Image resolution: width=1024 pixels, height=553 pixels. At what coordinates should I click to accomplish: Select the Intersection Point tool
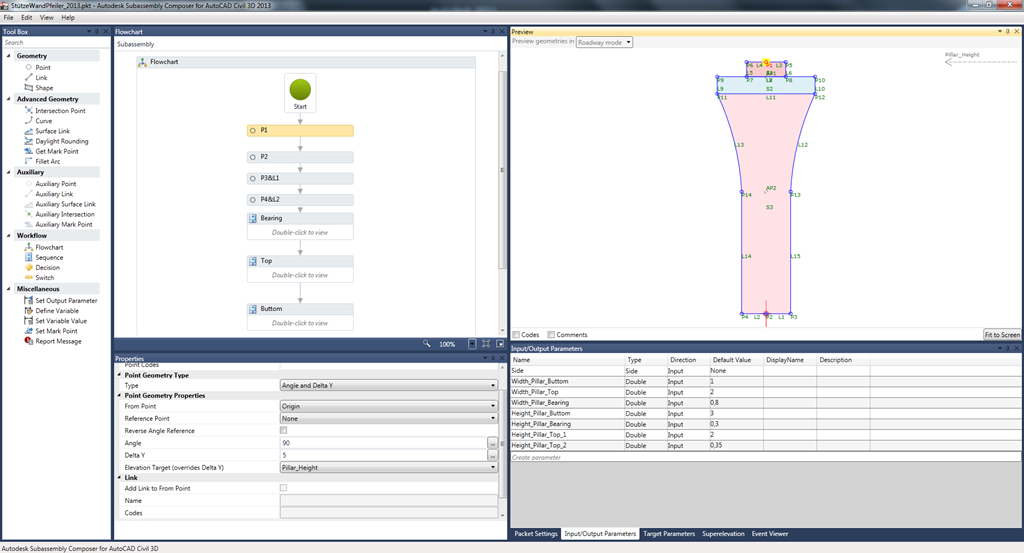[59, 111]
